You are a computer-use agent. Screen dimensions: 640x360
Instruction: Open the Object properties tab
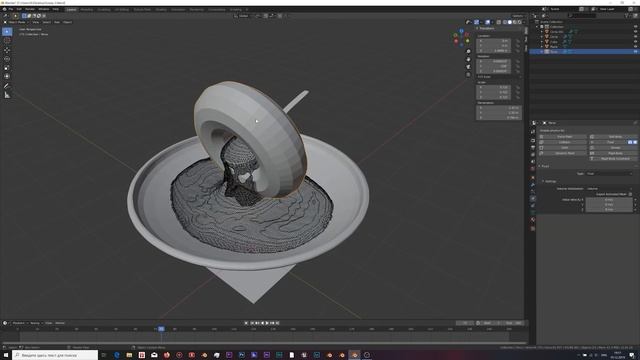click(533, 178)
